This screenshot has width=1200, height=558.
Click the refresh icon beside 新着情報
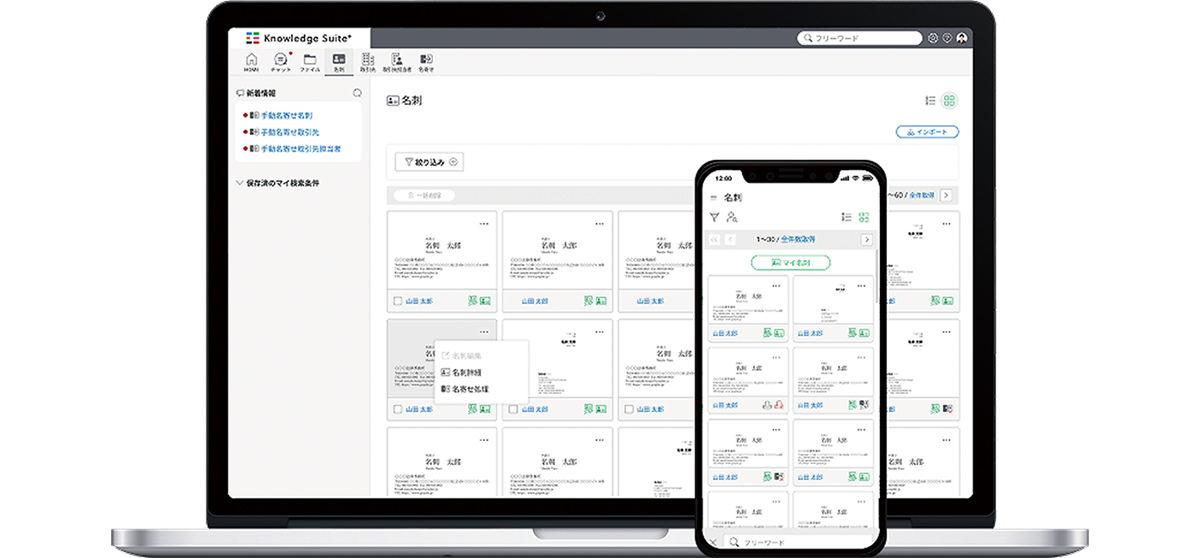coord(358,93)
